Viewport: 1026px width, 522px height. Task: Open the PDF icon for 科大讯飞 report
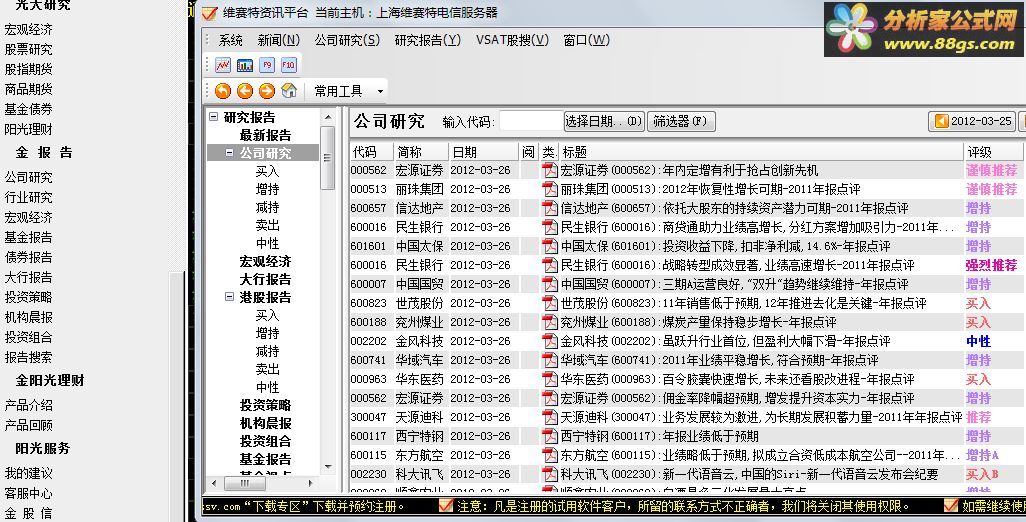pyautogui.click(x=550, y=474)
